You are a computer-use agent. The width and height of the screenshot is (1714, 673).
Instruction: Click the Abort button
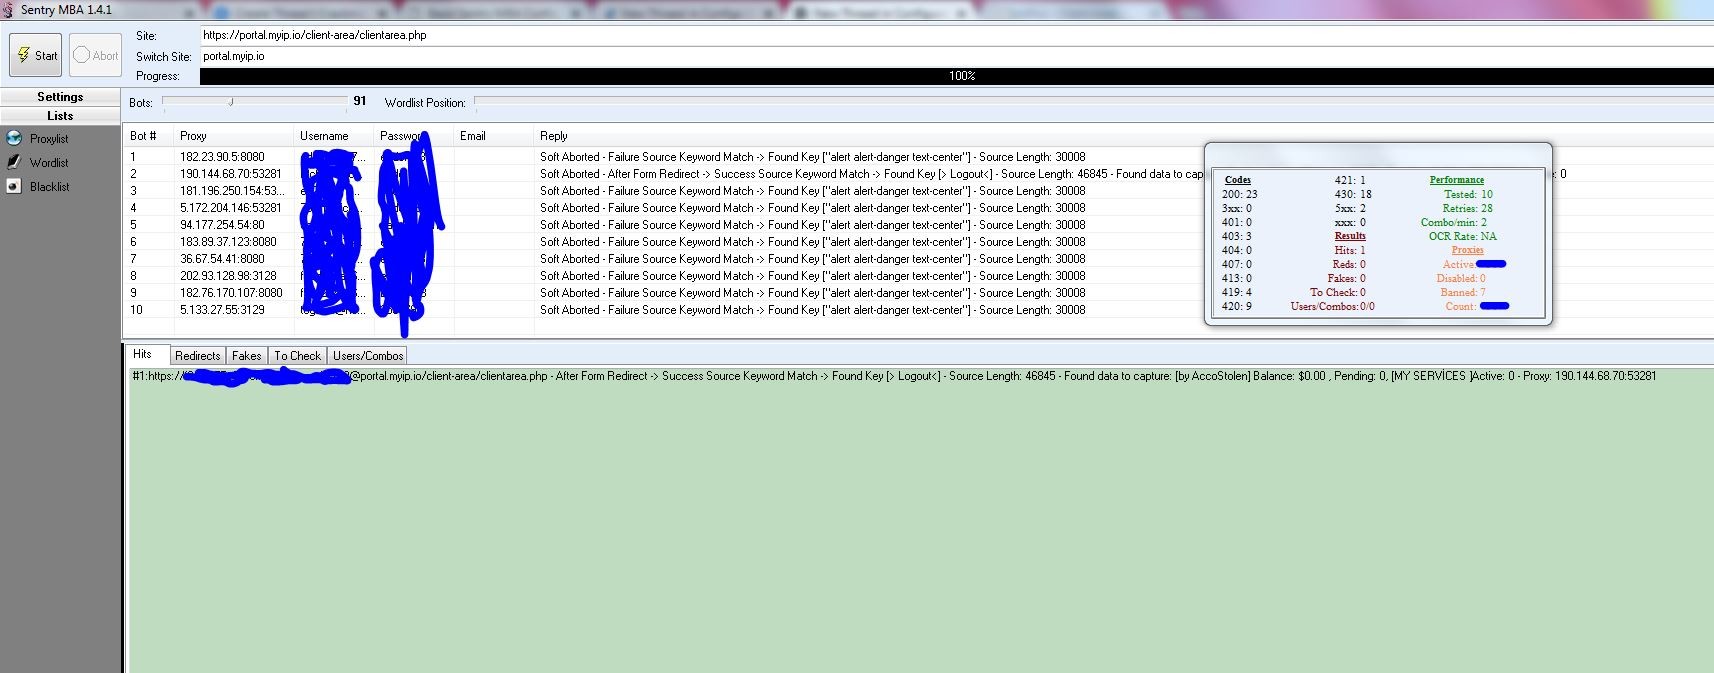coord(95,55)
